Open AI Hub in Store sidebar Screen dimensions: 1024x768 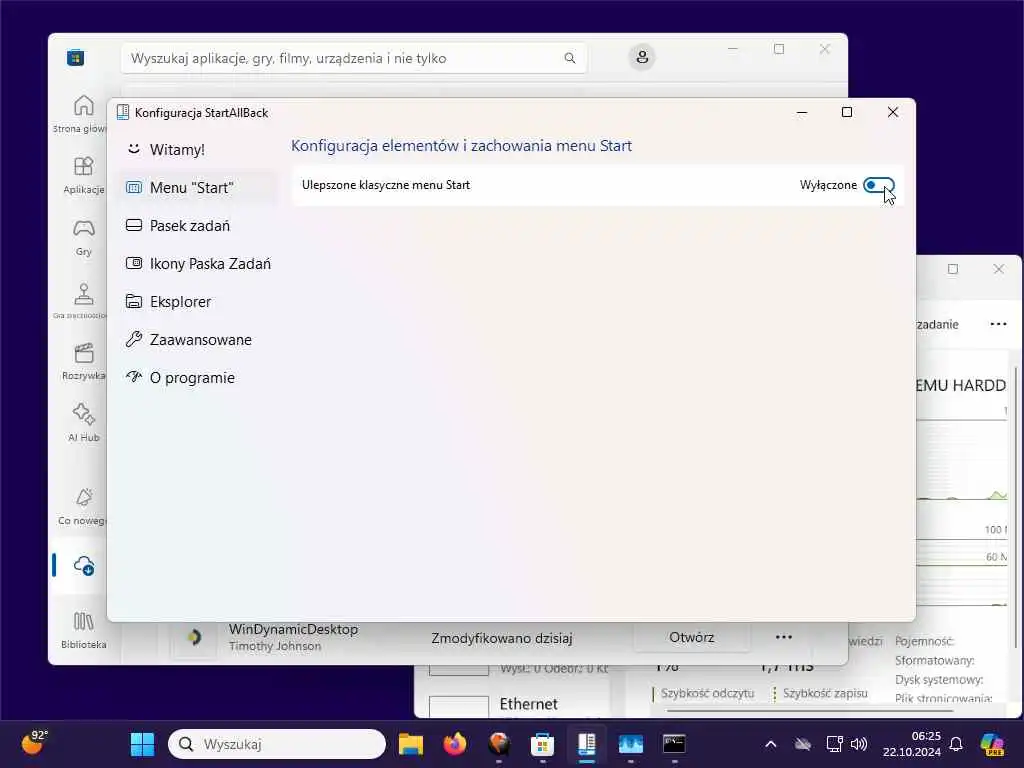click(x=84, y=423)
